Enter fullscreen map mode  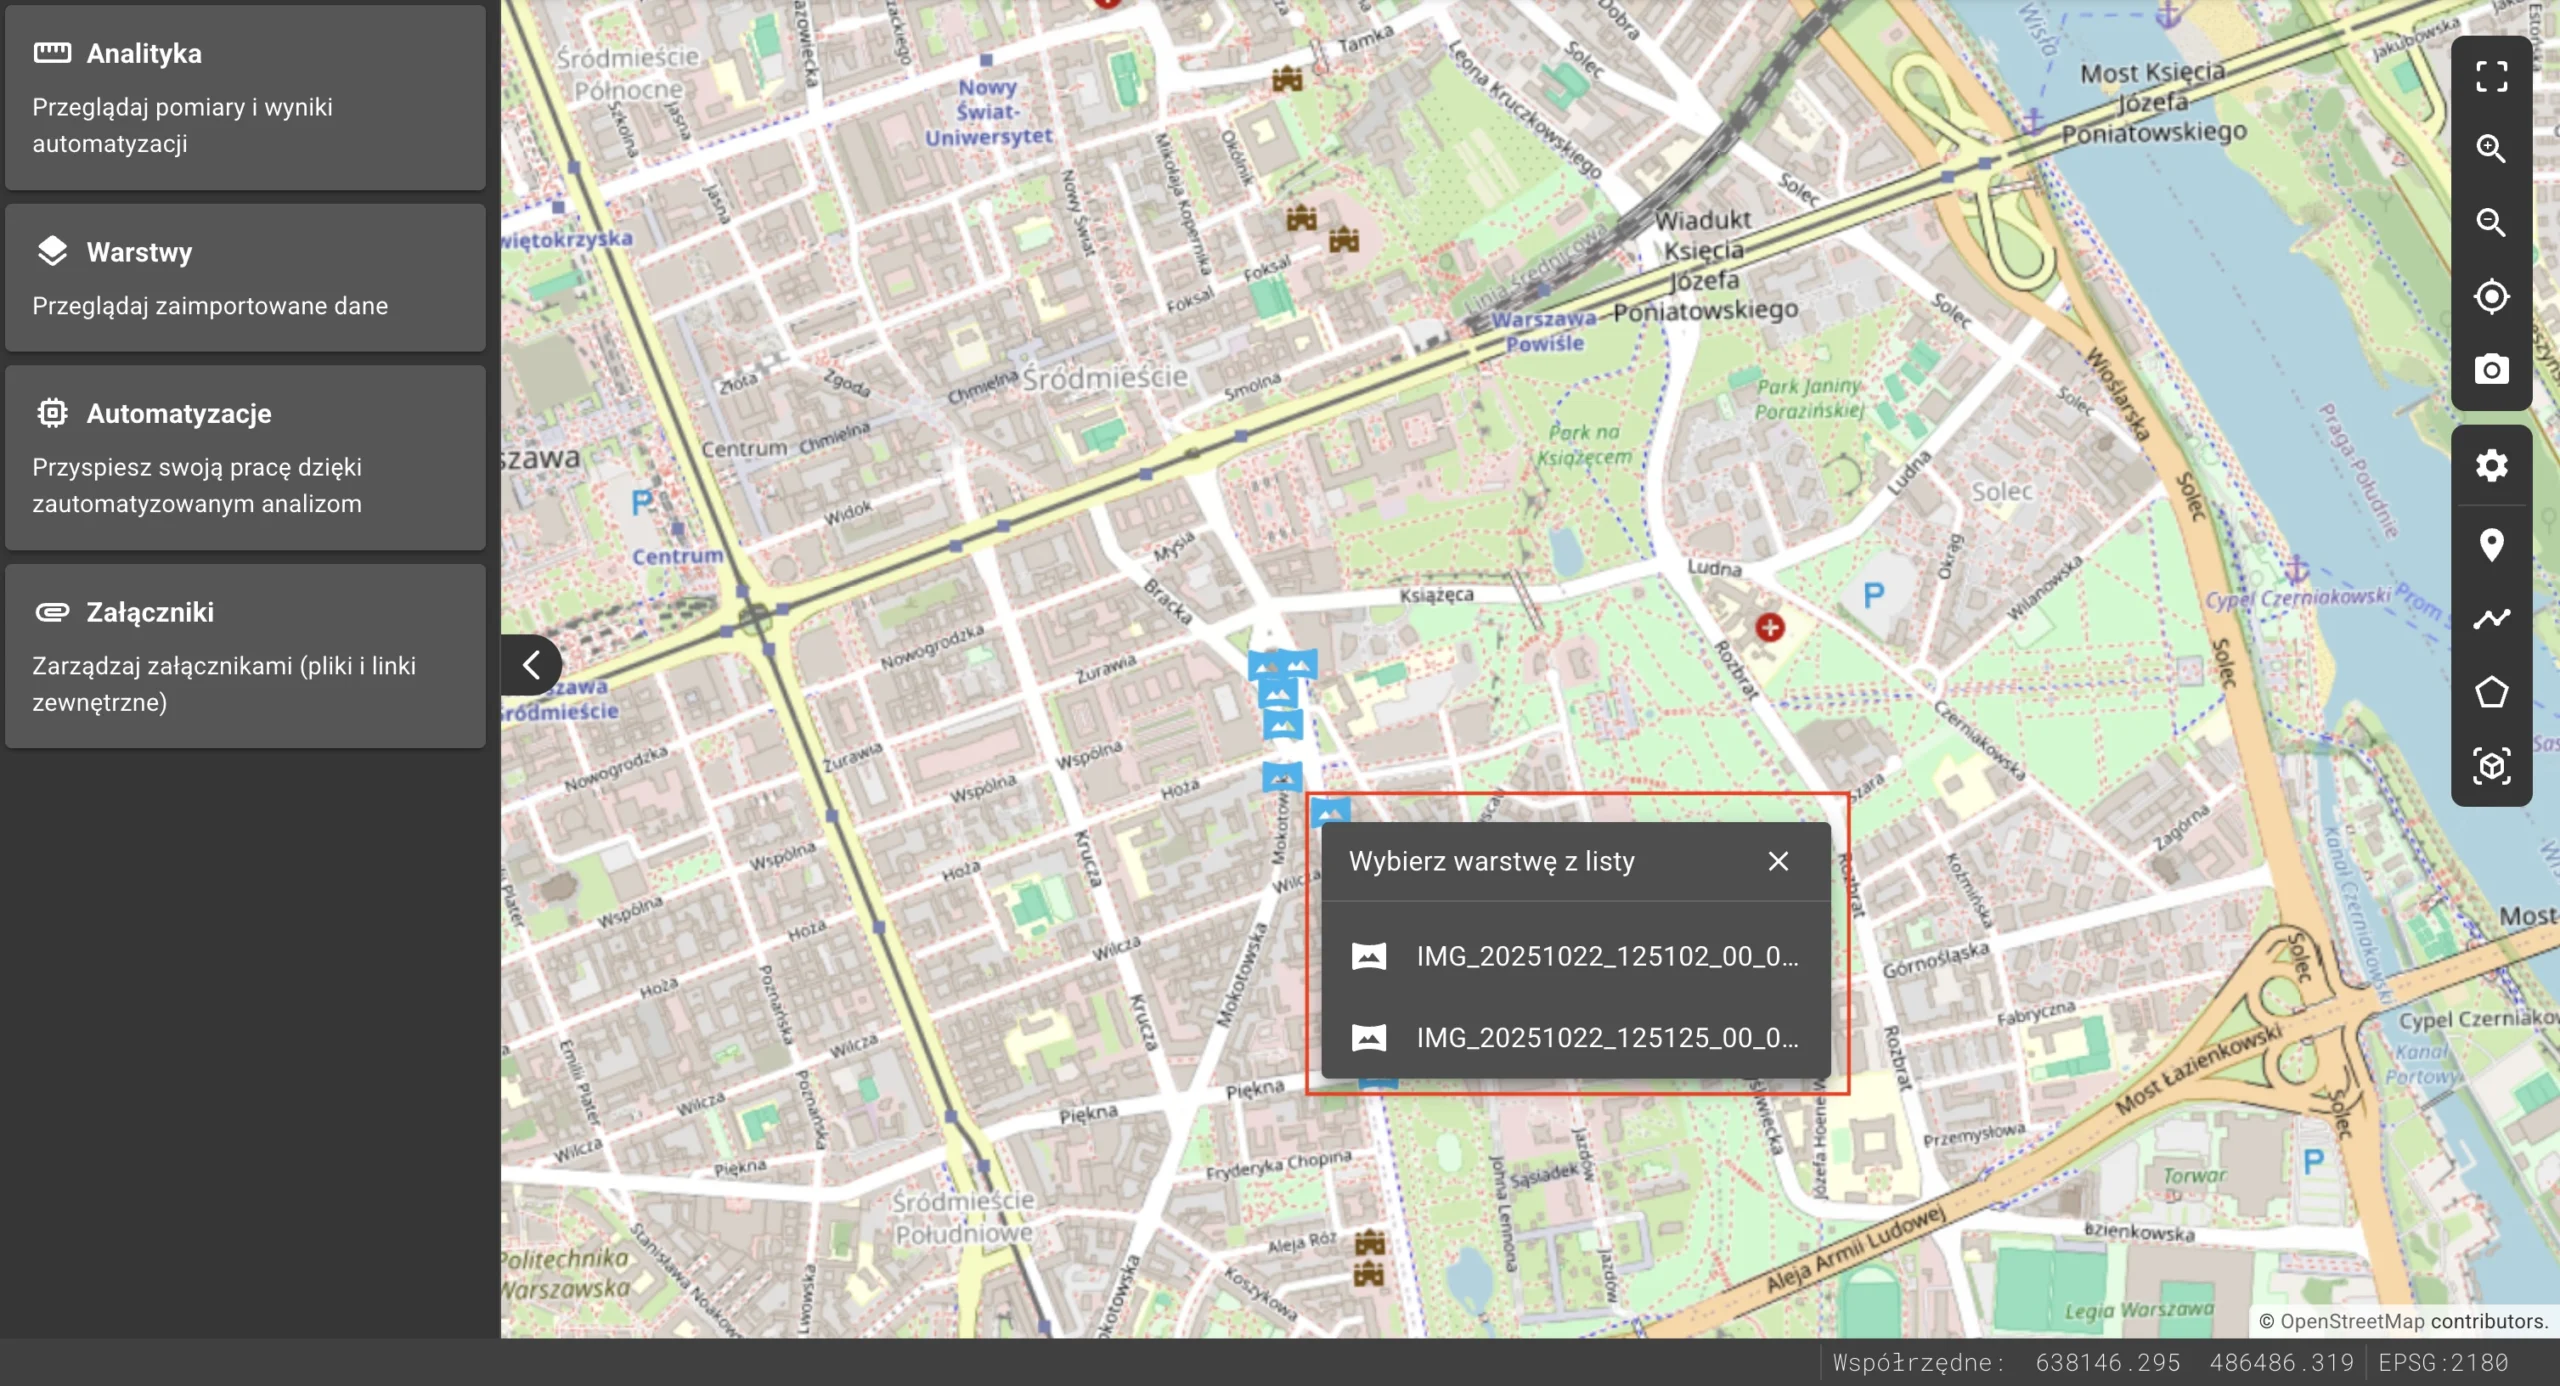tap(2491, 76)
